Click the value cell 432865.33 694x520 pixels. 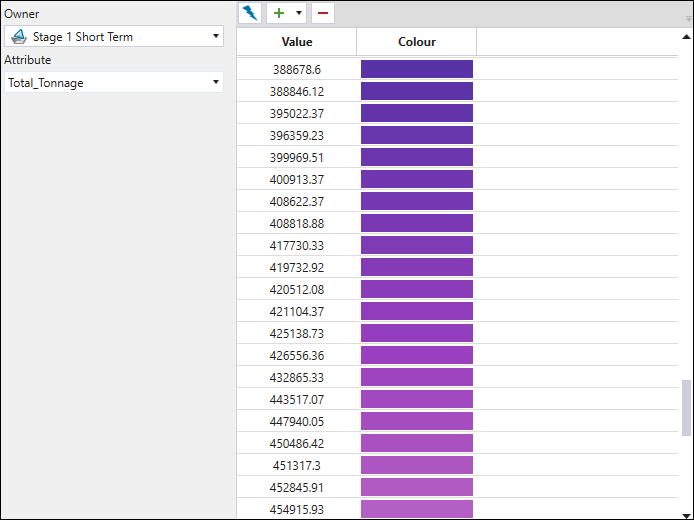tap(297, 377)
